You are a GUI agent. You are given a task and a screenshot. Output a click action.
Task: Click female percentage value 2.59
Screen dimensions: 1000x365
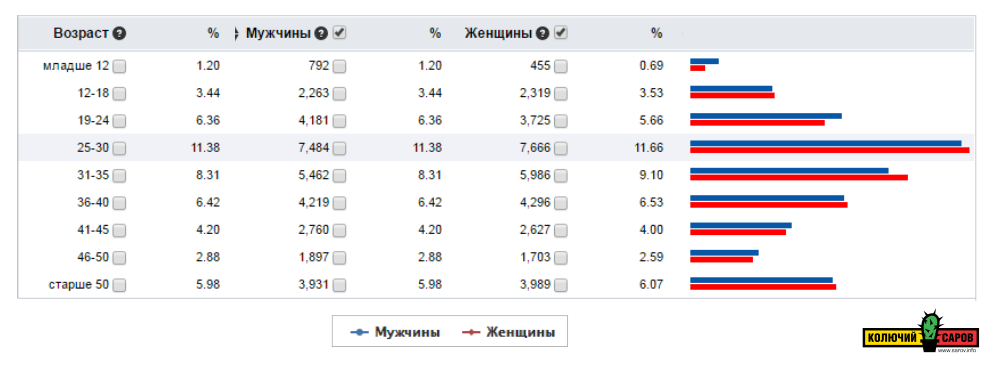[652, 258]
